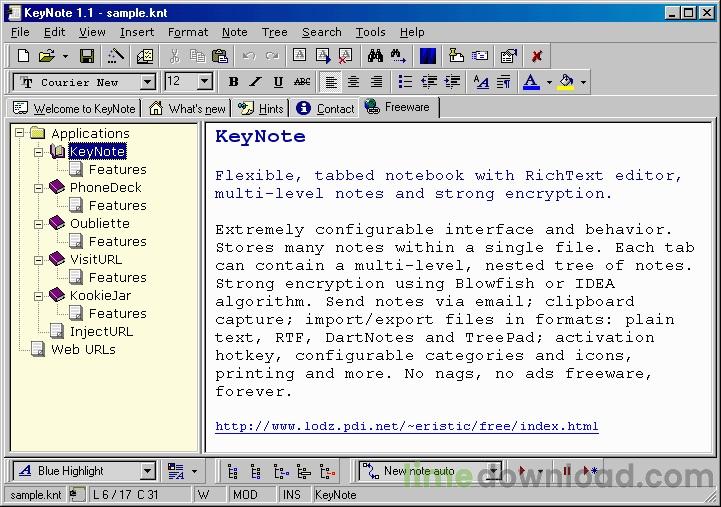Screen dimensions: 721x507
Task: Click the Save file toolbar icon
Action: 87,56
